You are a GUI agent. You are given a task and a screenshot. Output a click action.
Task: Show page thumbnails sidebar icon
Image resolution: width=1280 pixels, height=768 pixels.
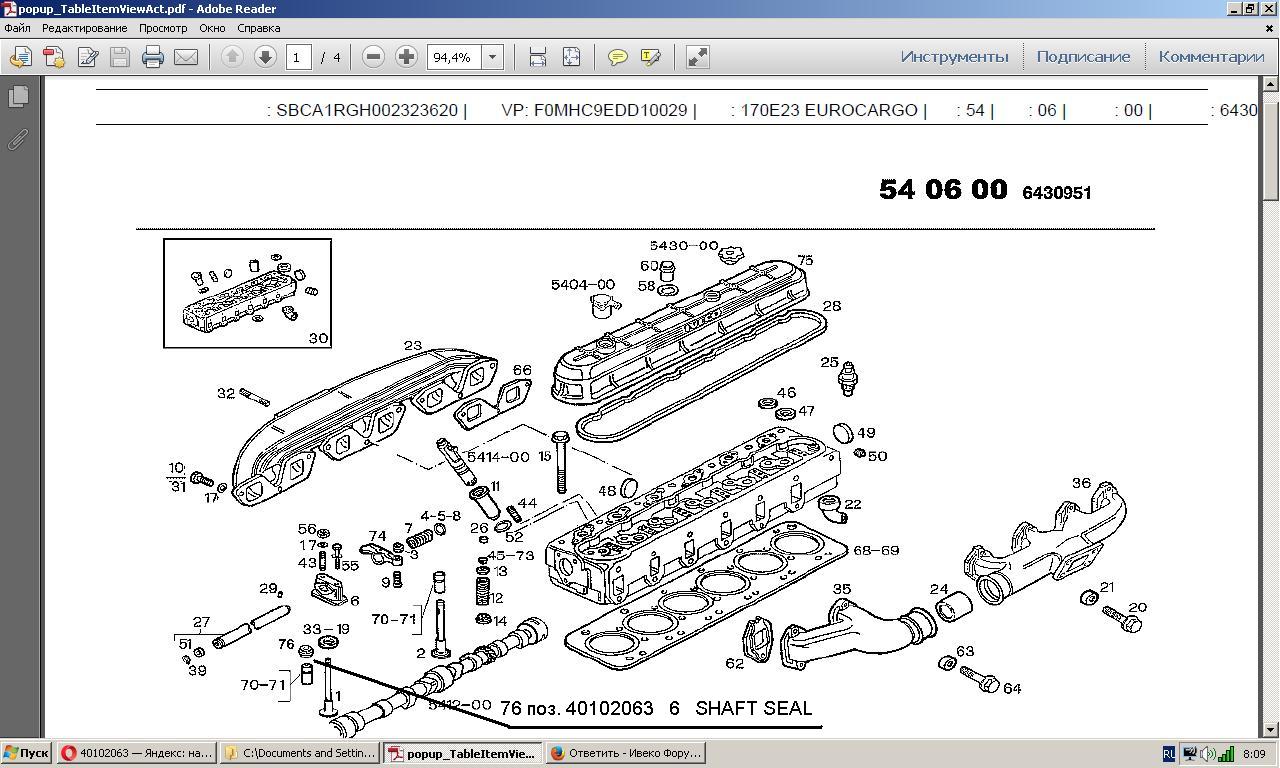(x=18, y=97)
